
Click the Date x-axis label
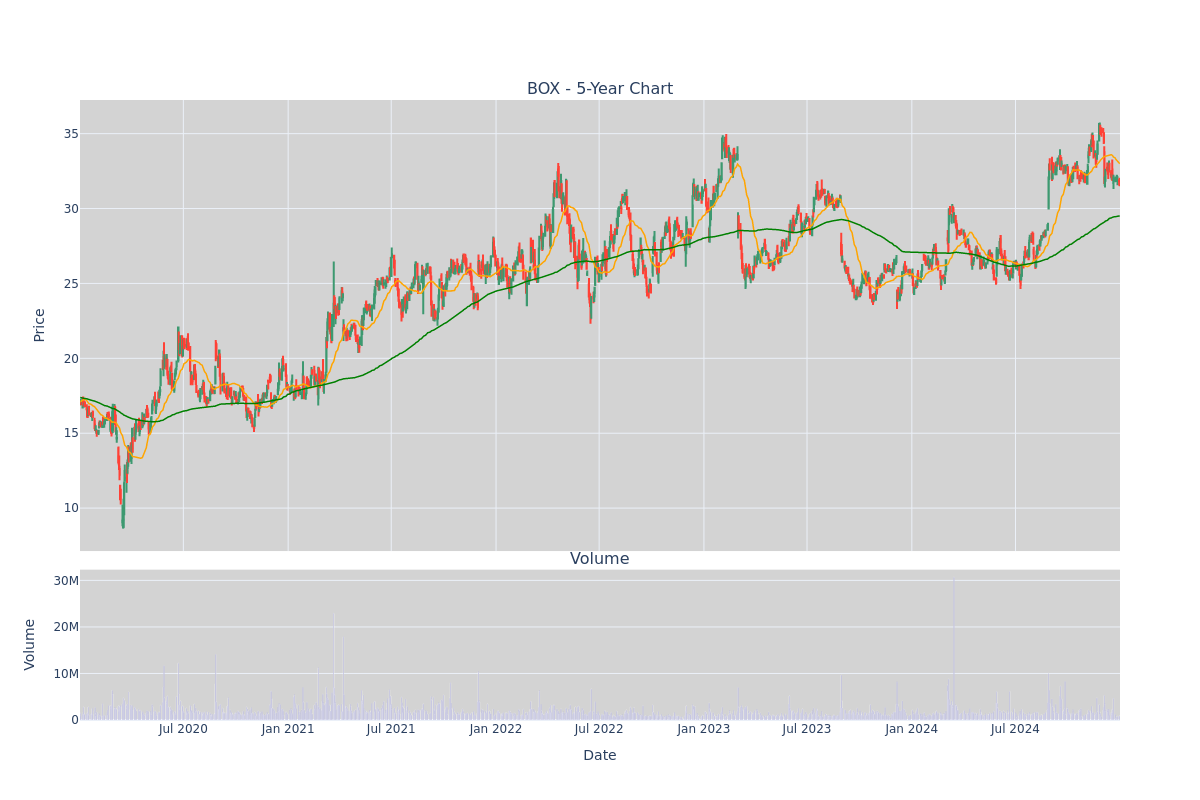[600, 756]
